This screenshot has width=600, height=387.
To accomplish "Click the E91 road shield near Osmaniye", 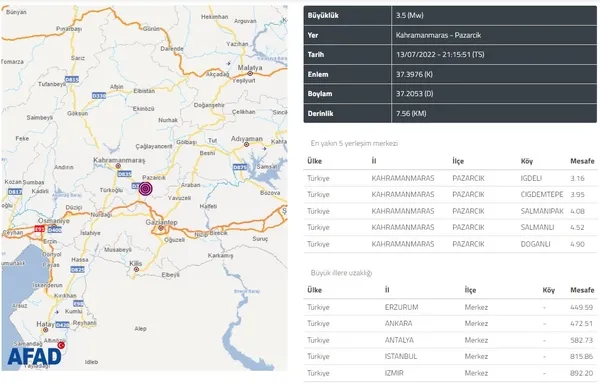I will [x=39, y=229].
